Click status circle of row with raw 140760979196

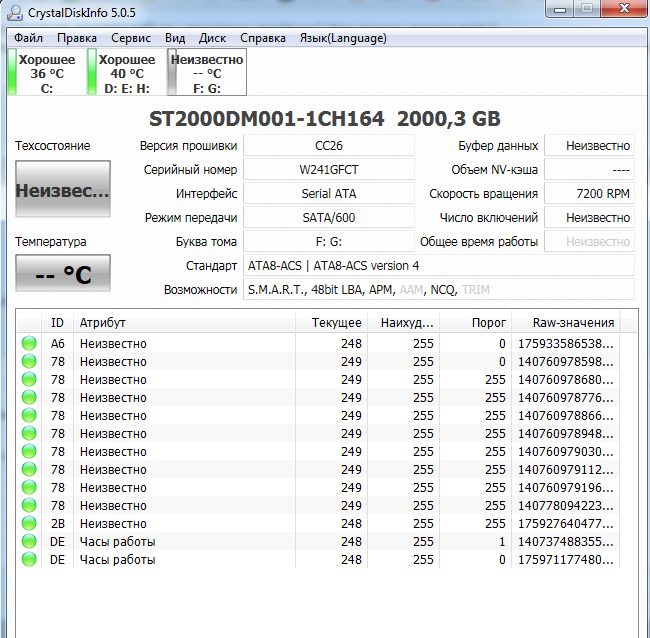(x=29, y=487)
